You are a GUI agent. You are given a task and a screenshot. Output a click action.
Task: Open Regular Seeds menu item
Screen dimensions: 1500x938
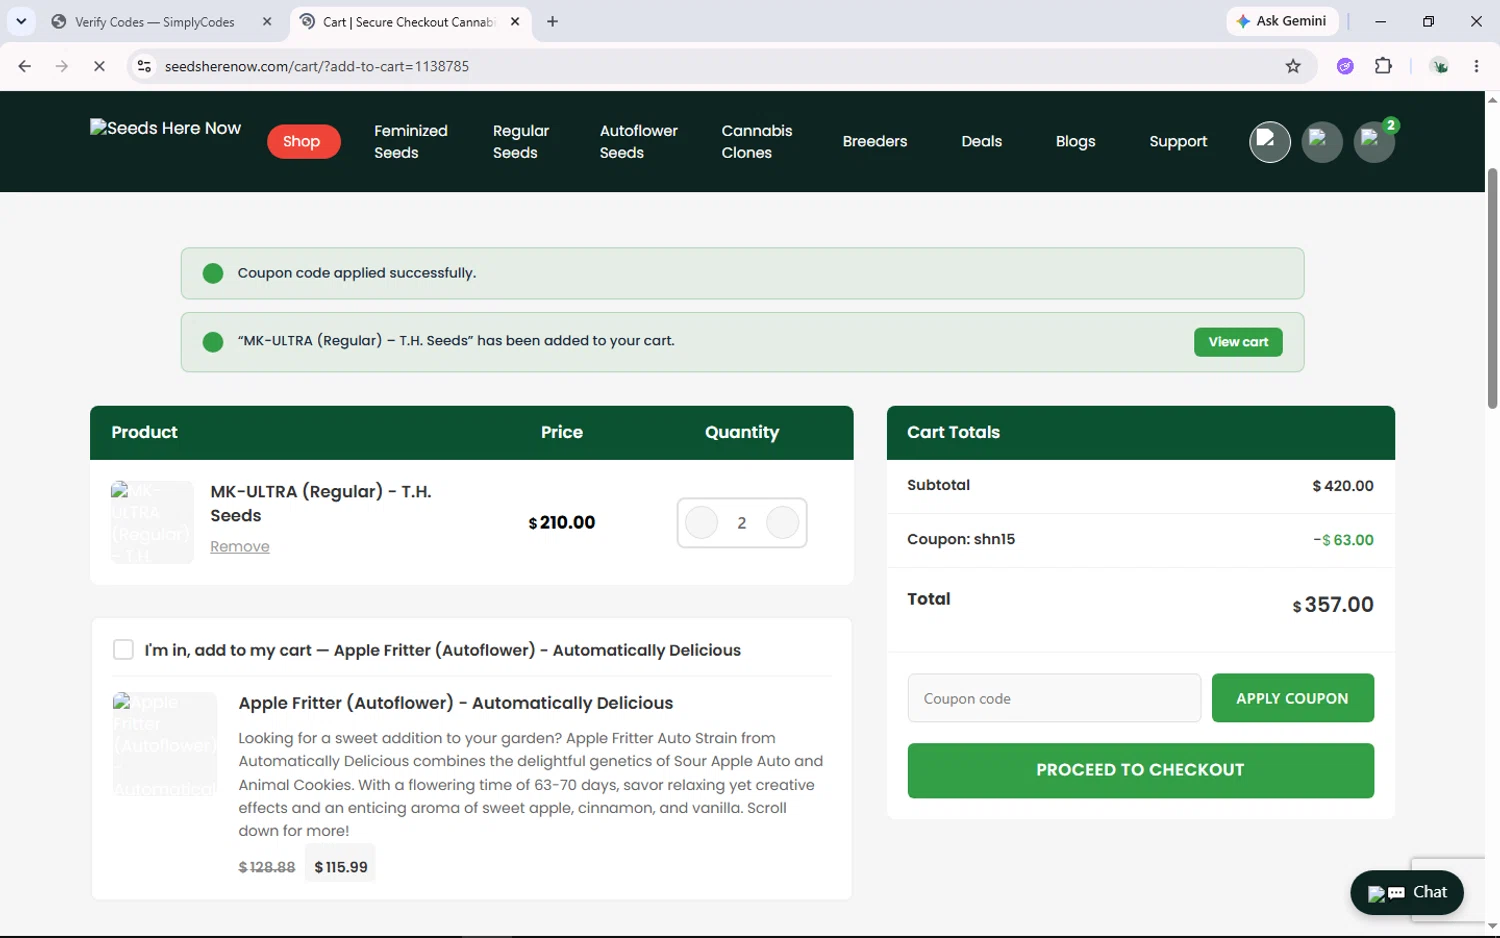[x=520, y=142]
